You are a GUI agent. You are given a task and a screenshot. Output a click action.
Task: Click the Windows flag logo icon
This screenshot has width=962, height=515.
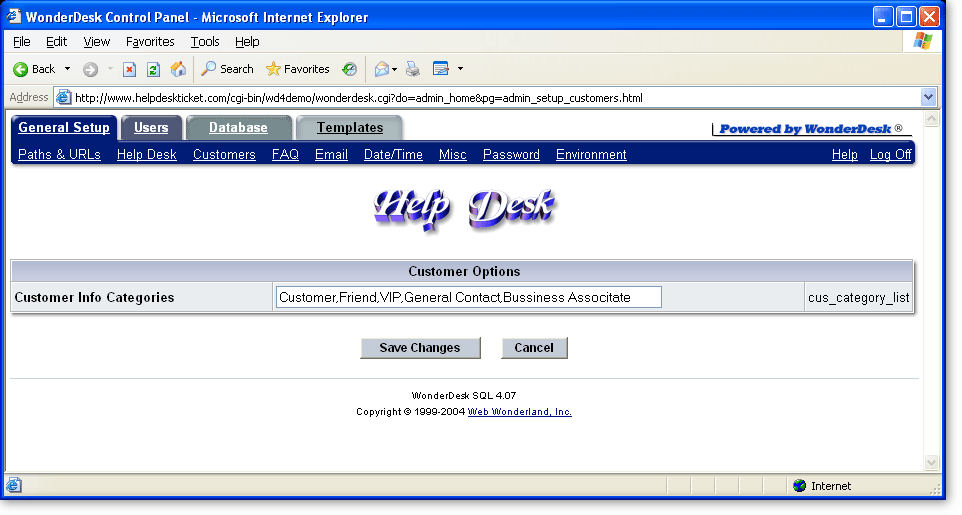click(x=922, y=42)
